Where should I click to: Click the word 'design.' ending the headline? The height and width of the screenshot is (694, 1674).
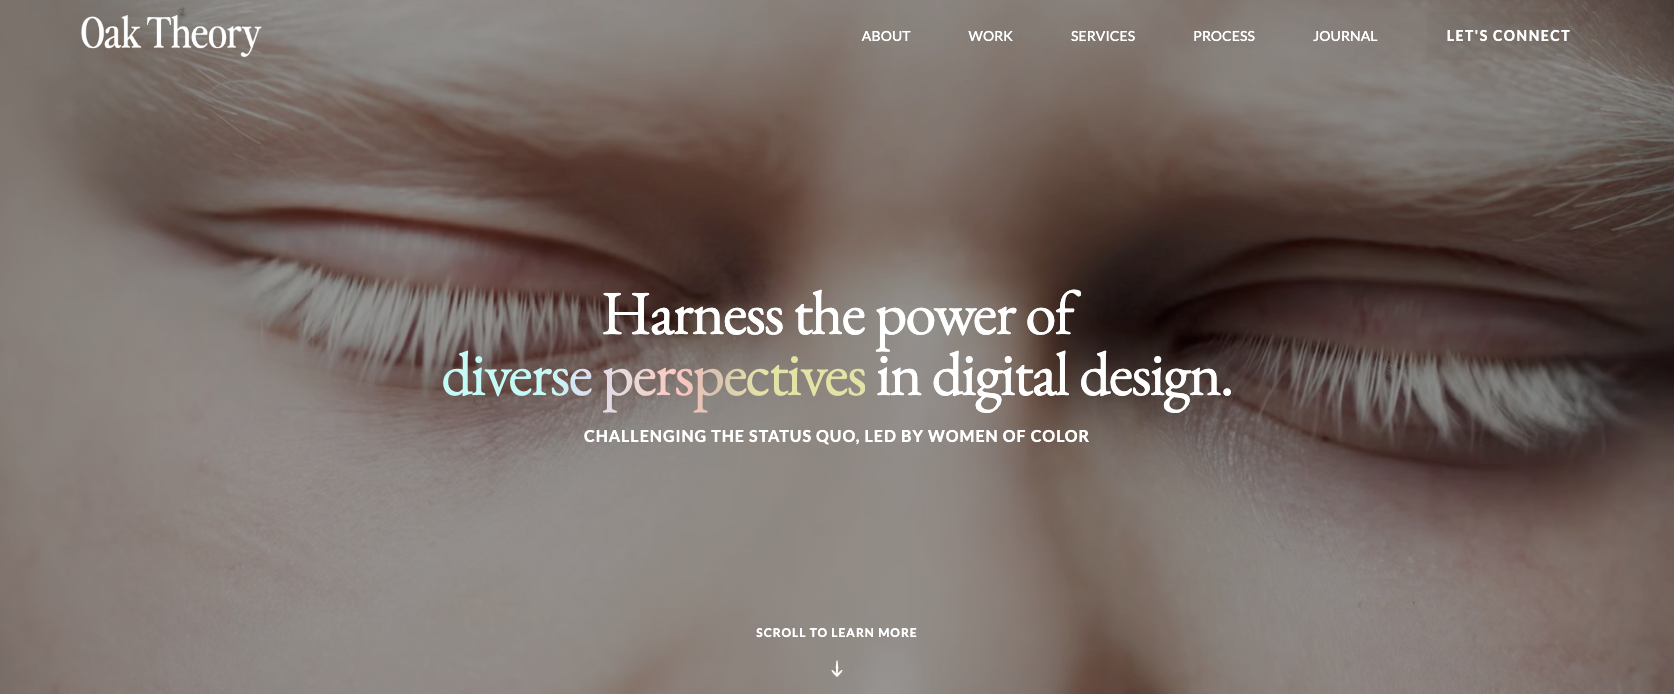1155,378
